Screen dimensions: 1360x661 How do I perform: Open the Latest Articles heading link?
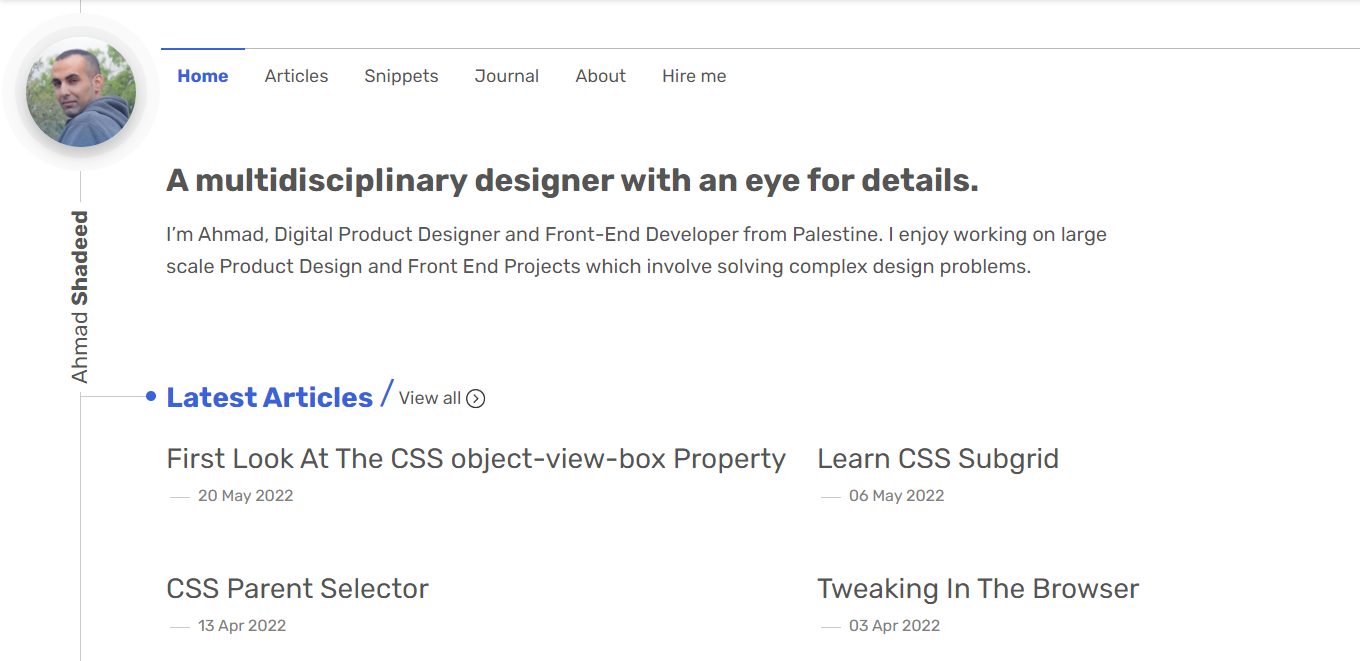pyautogui.click(x=269, y=397)
